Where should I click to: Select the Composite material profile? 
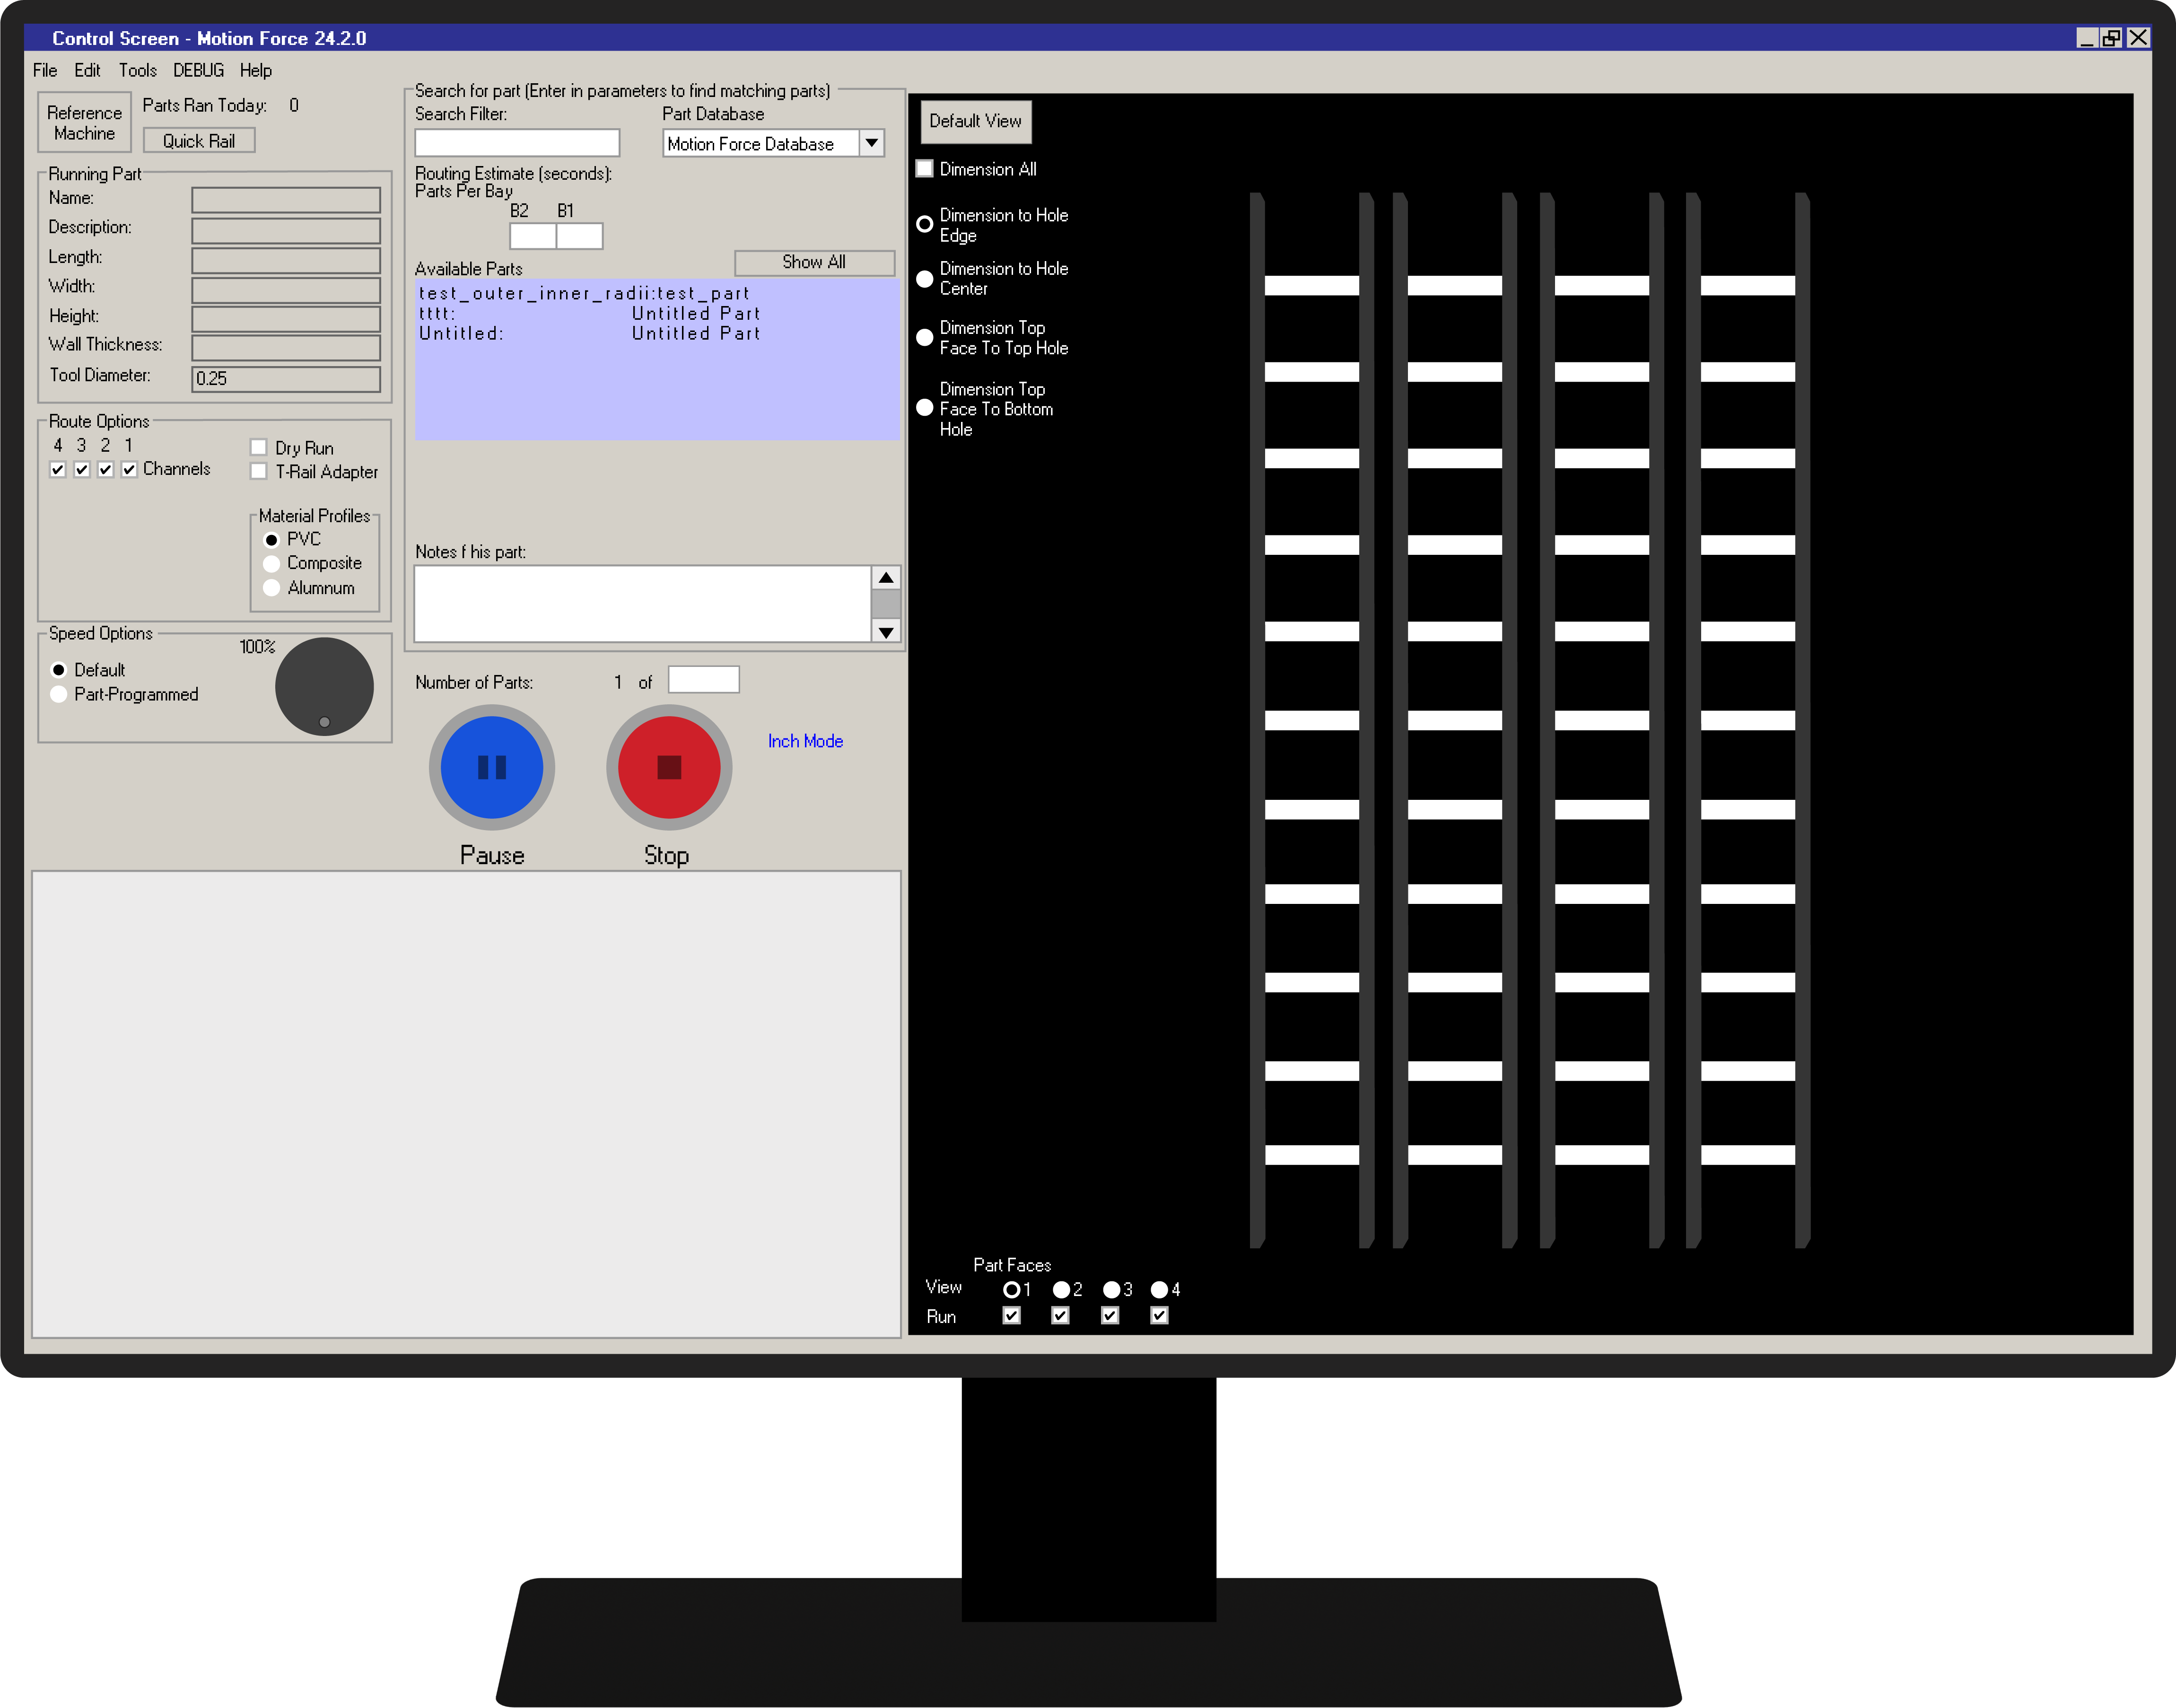(271, 563)
